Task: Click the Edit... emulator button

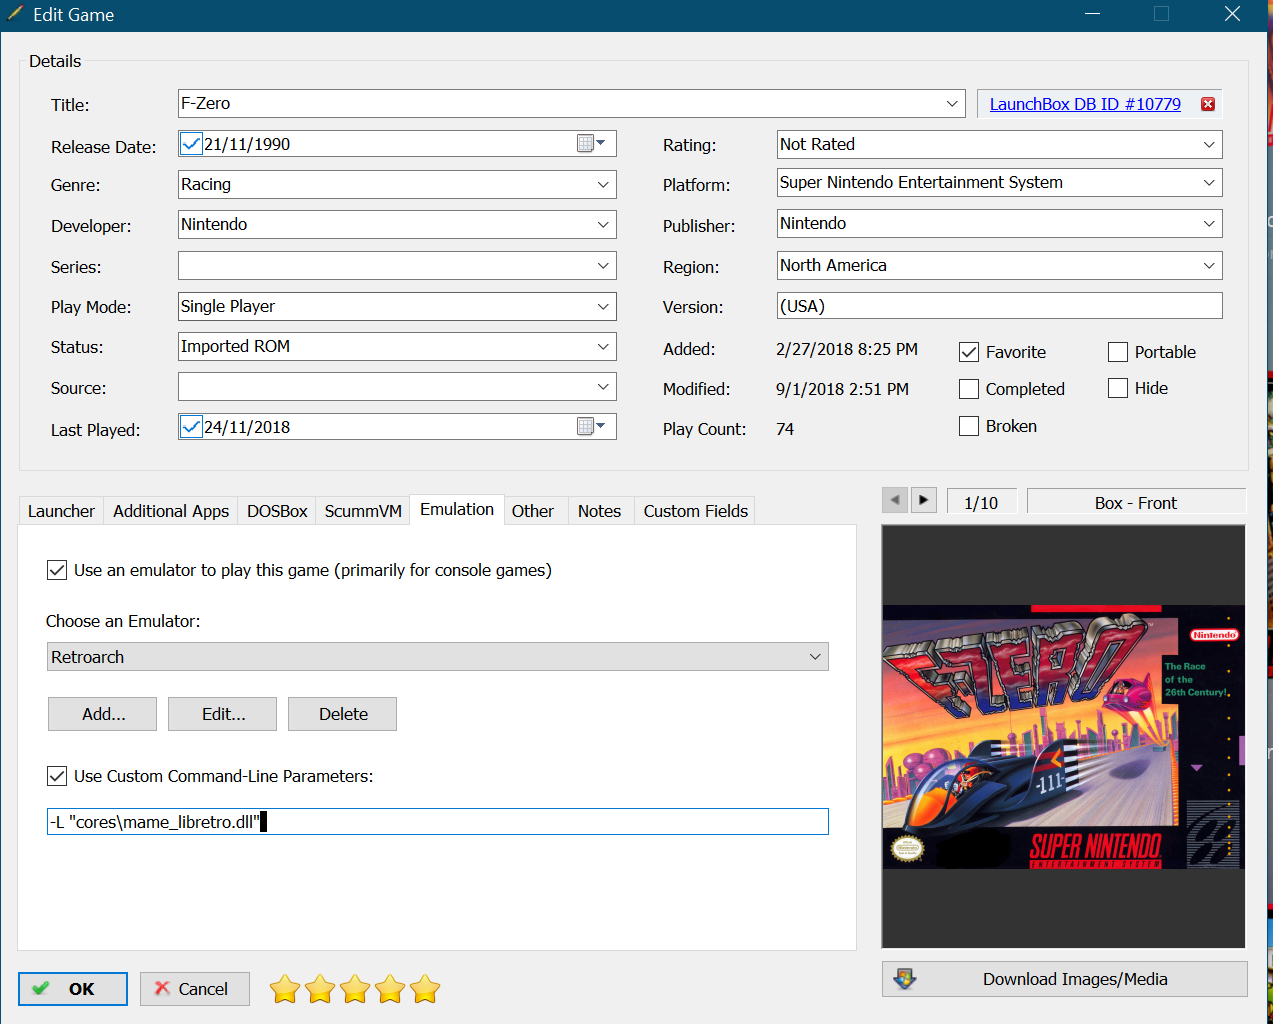Action: (223, 714)
